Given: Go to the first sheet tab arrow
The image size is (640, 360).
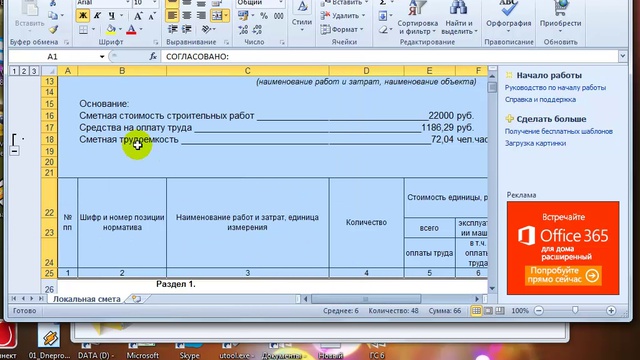Looking at the screenshot, I should tap(14, 299).
